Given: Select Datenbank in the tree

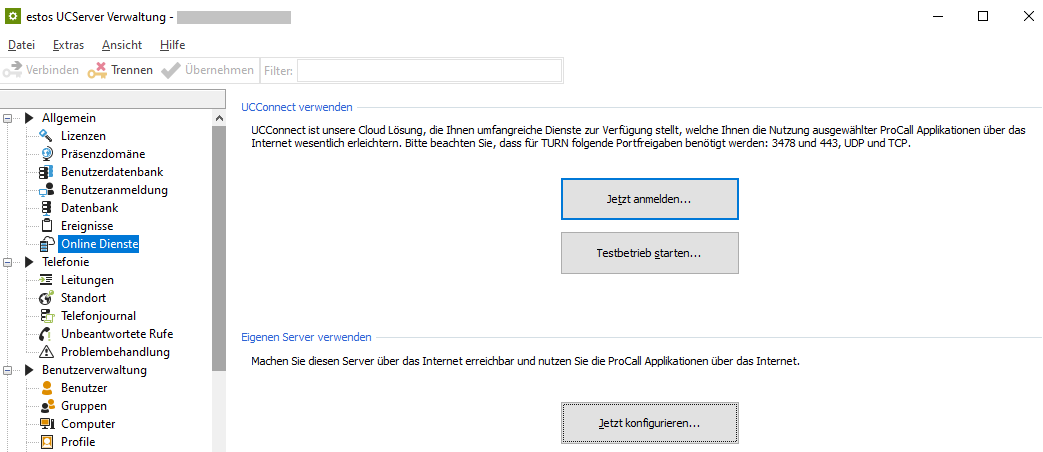Looking at the screenshot, I should [90, 207].
